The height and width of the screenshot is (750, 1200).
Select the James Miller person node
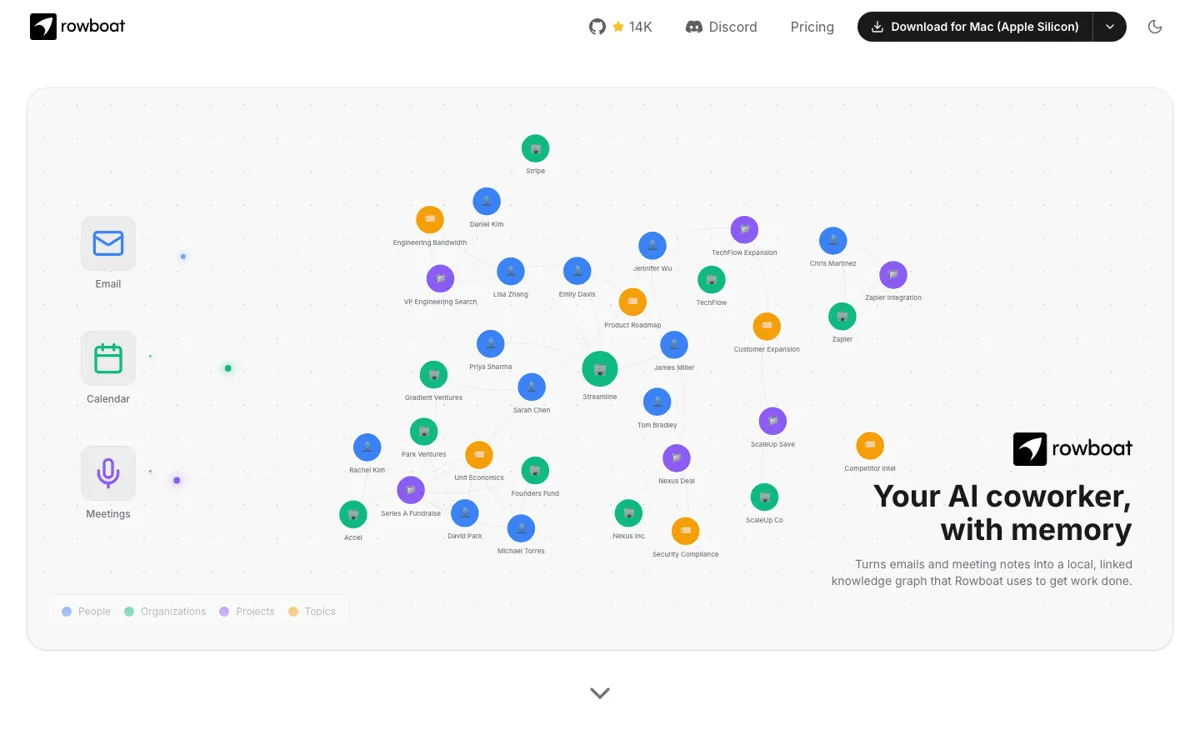tap(674, 345)
